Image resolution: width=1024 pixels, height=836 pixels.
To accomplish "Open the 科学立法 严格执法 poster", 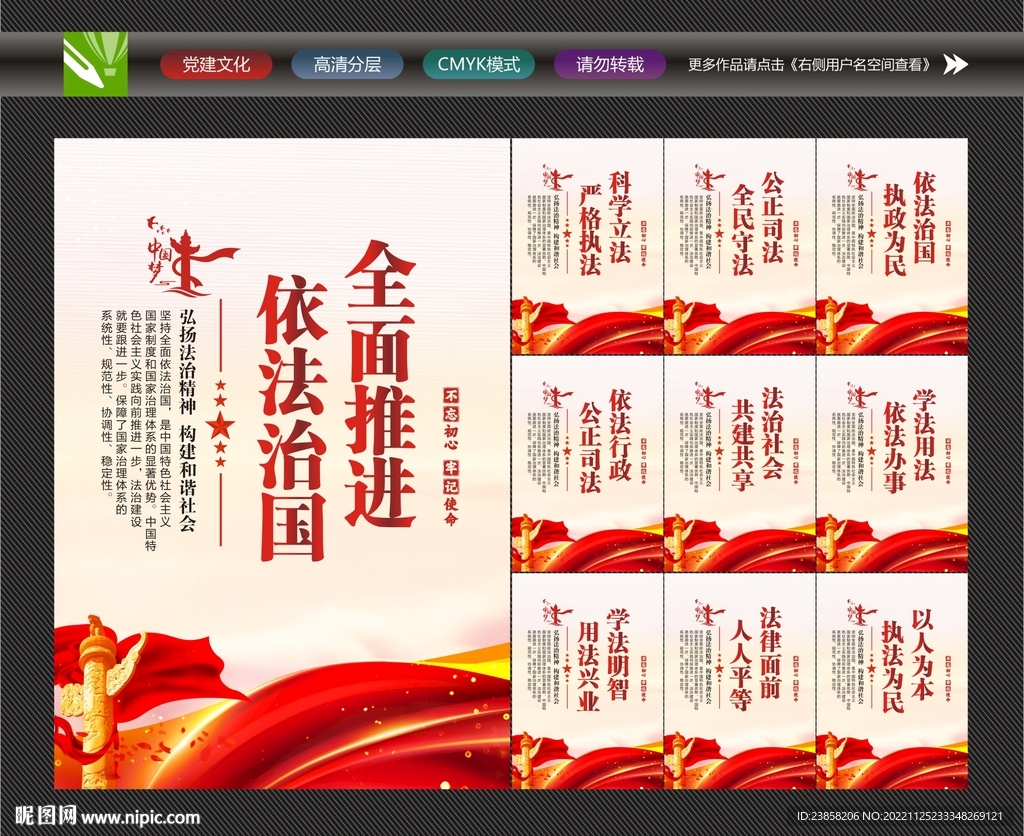I will click(588, 246).
